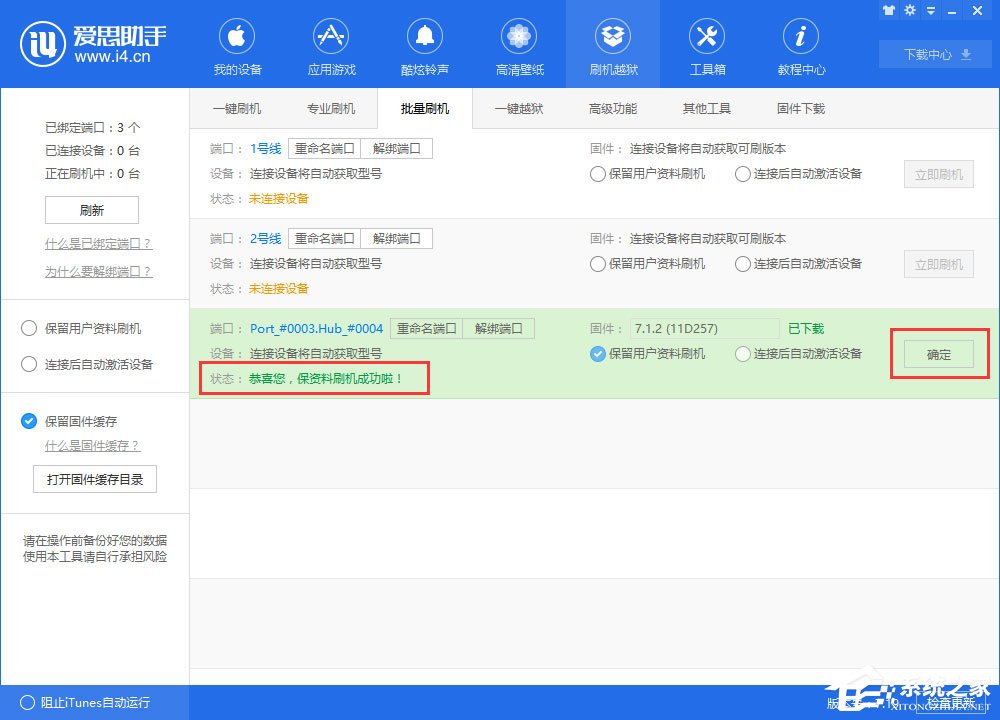The width and height of the screenshot is (1000, 720).
Task: Uncheck the 保留固件缓存 option
Action: tap(29, 421)
